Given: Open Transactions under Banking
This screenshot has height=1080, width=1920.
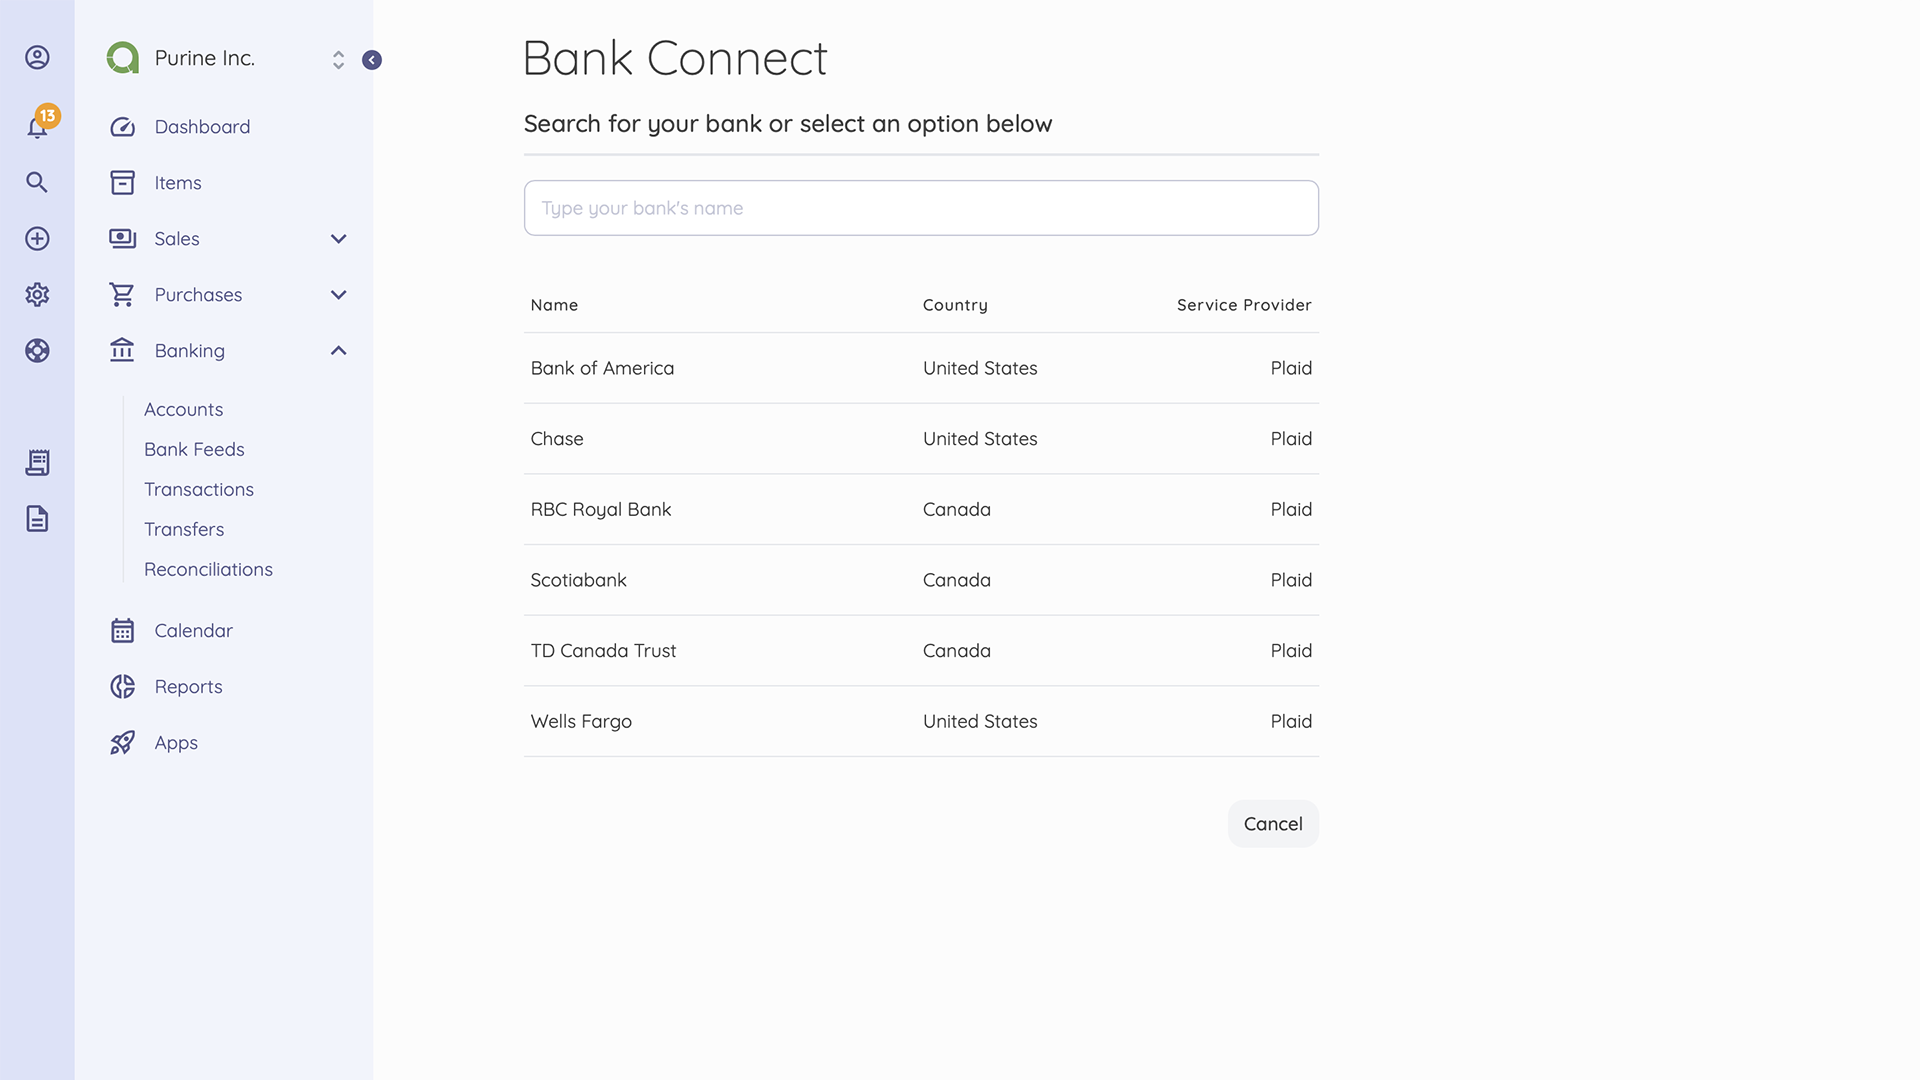Looking at the screenshot, I should coord(199,489).
